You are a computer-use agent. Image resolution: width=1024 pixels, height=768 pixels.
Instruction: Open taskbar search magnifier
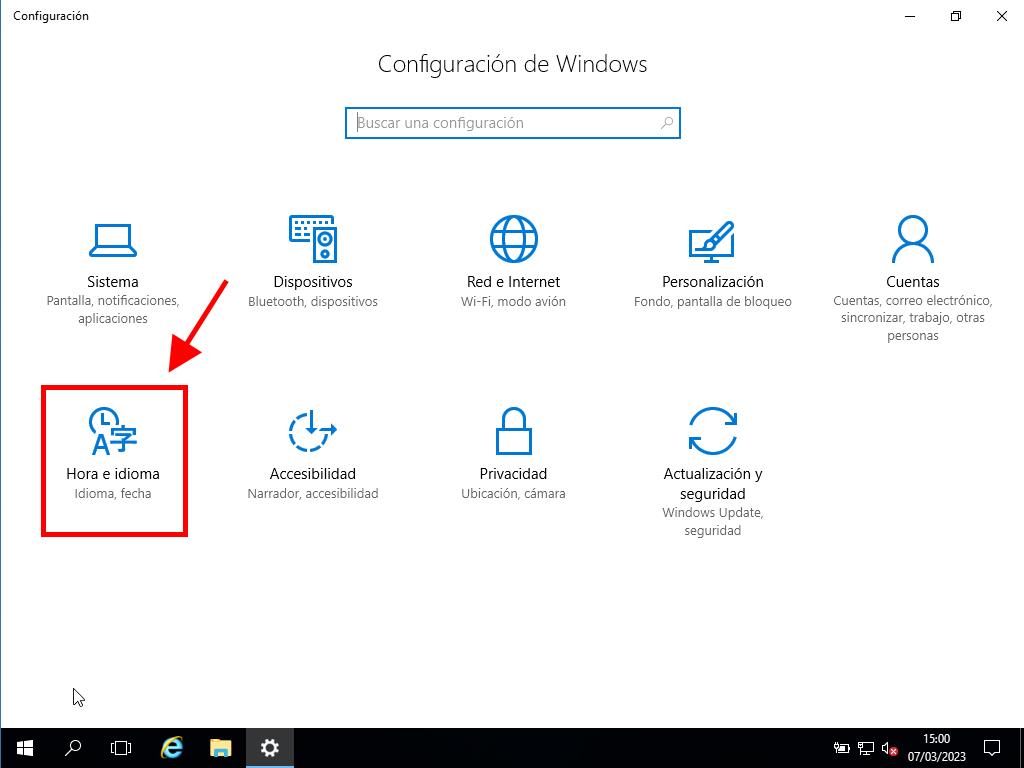coord(73,747)
